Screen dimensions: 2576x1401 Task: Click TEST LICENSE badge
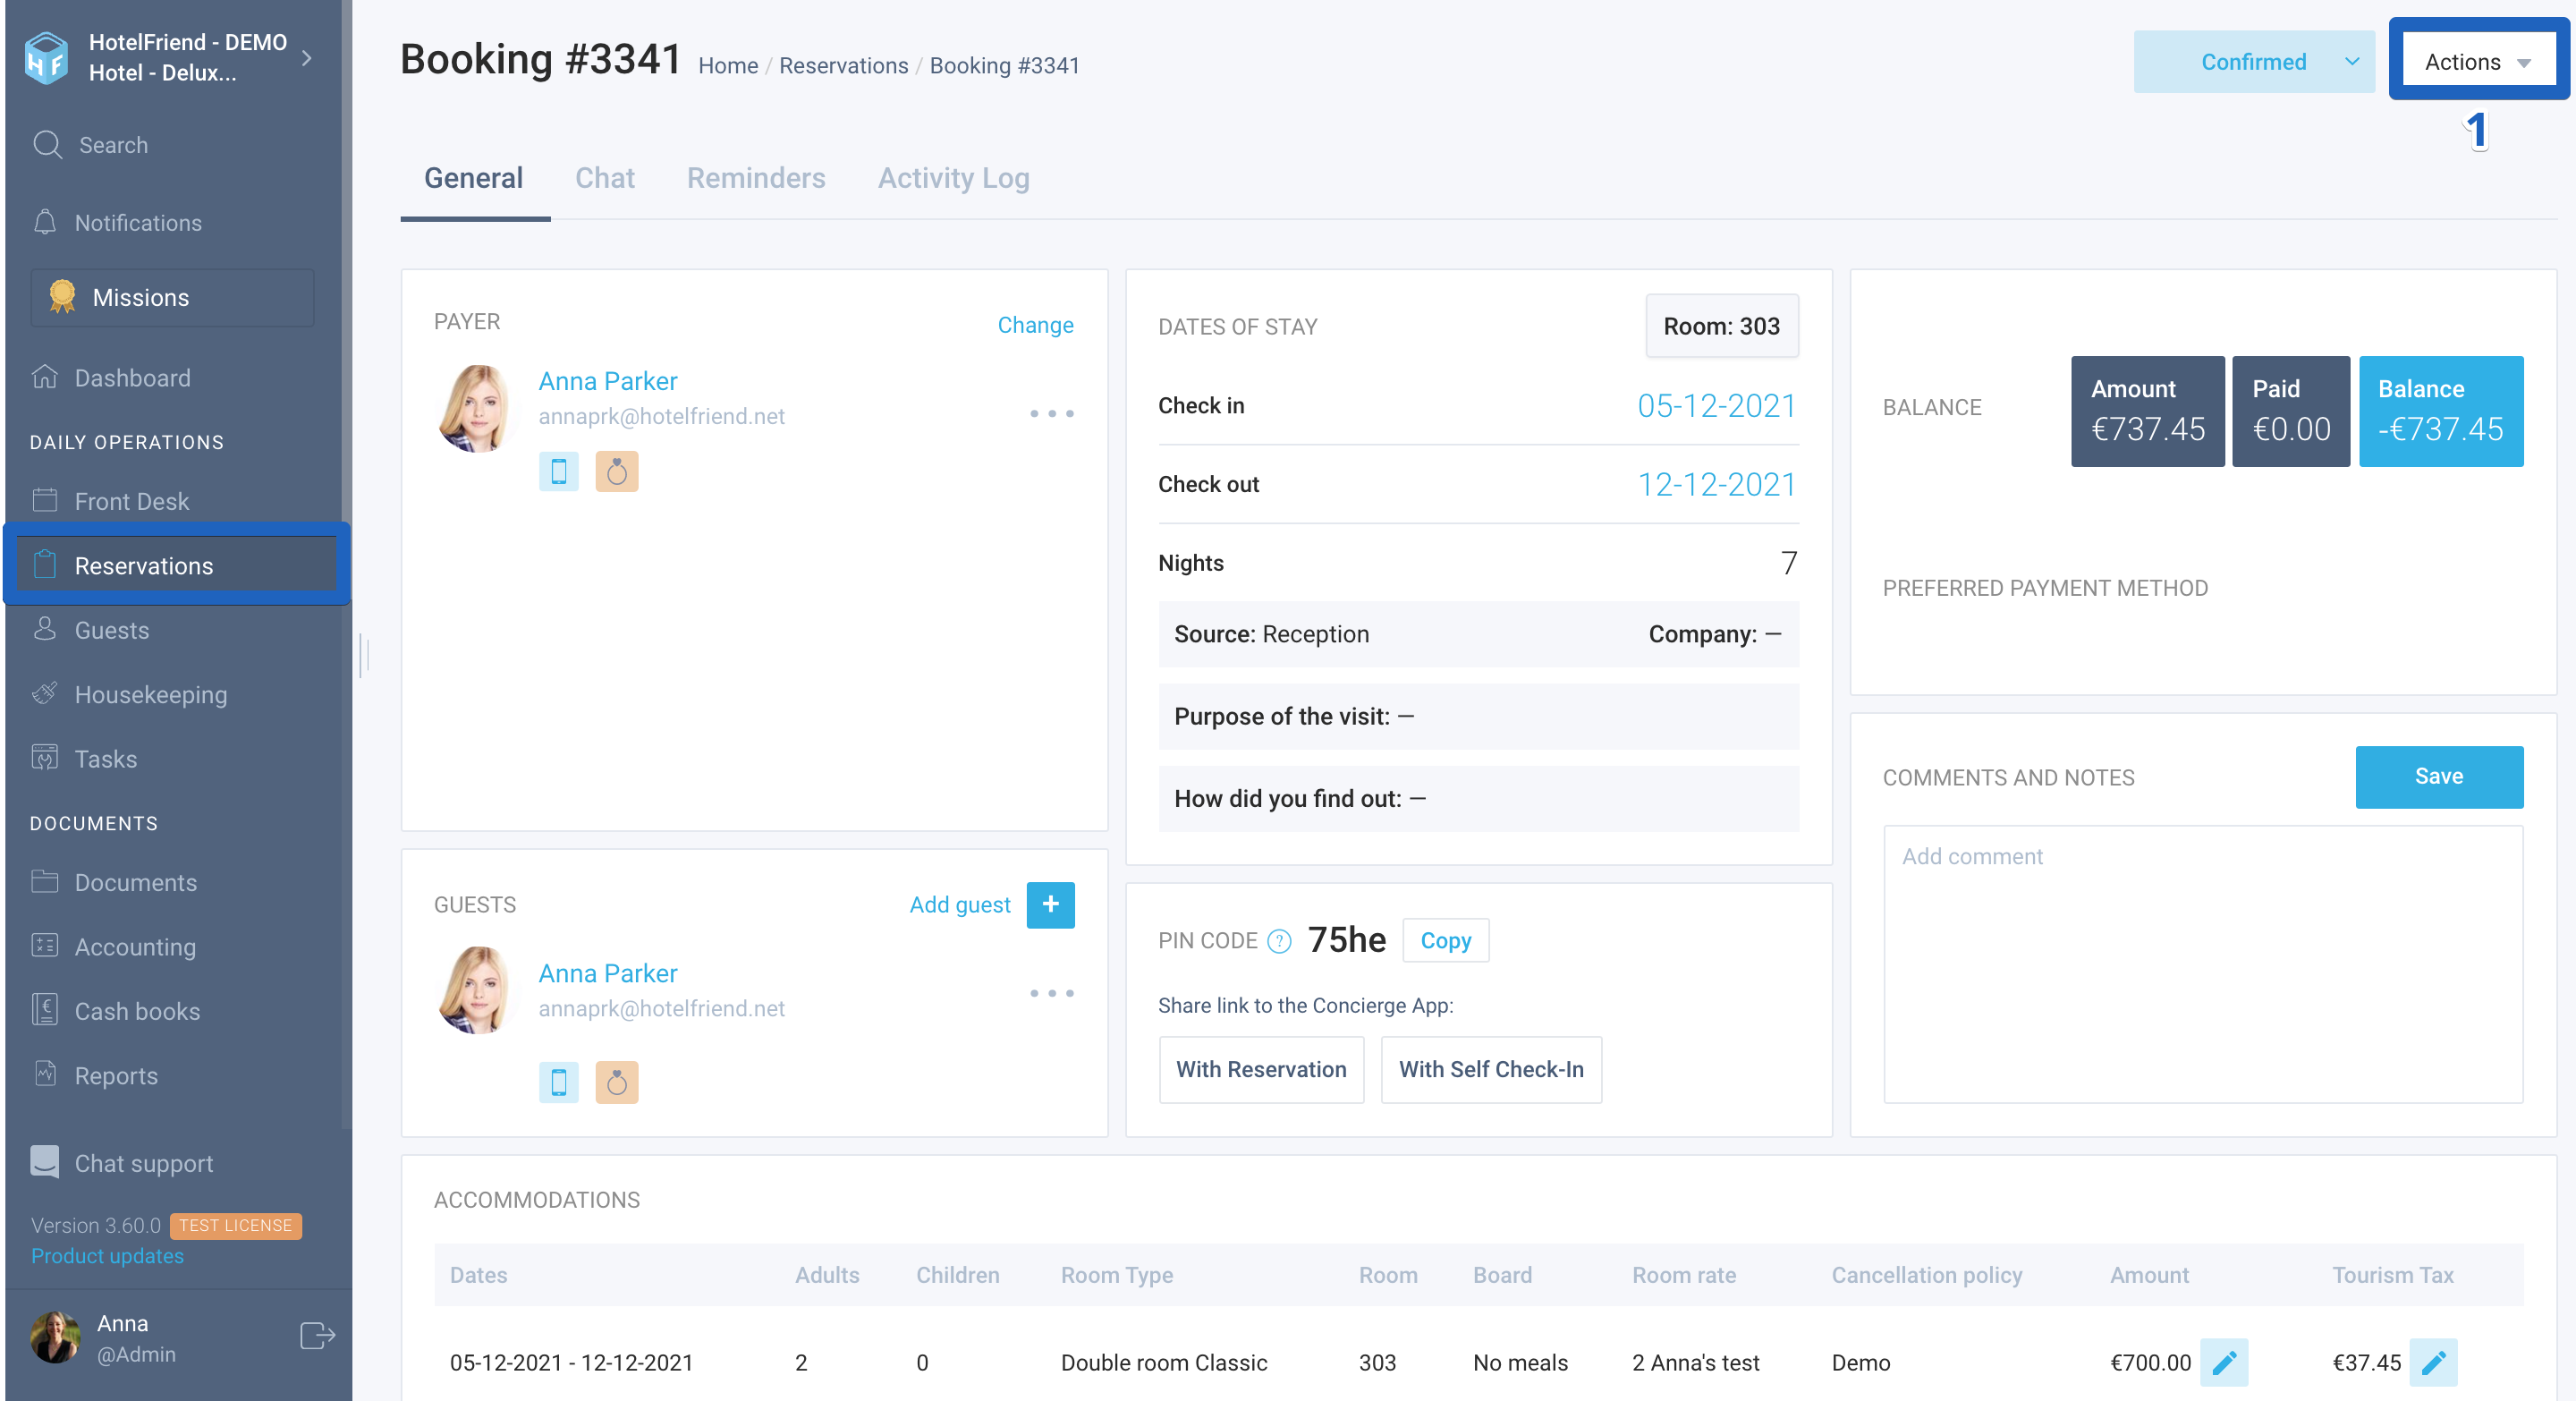point(236,1226)
